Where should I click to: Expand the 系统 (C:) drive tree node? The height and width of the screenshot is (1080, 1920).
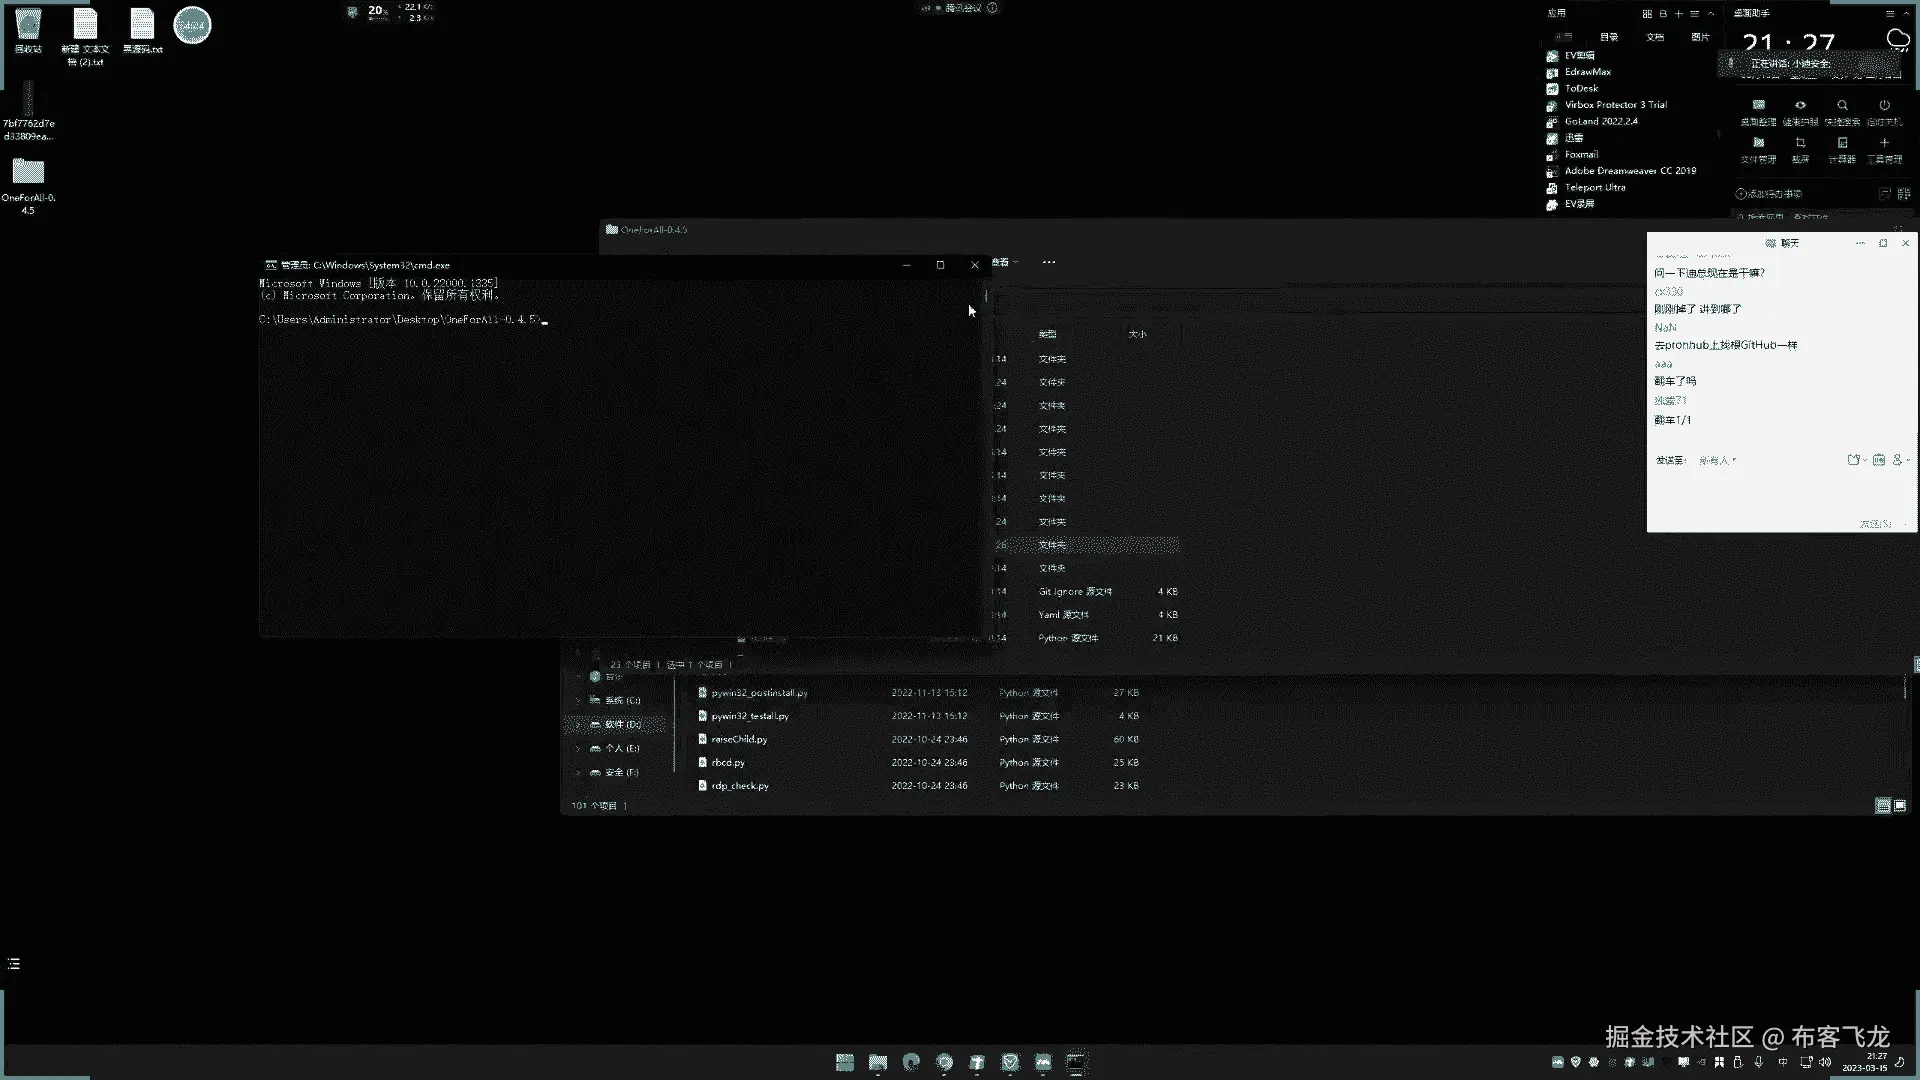[578, 700]
